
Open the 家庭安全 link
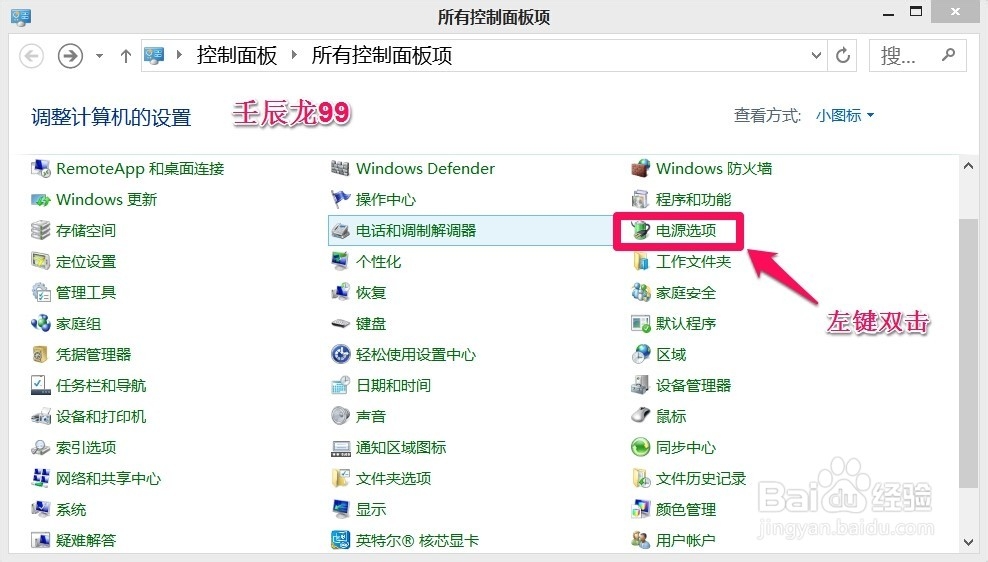[686, 293]
